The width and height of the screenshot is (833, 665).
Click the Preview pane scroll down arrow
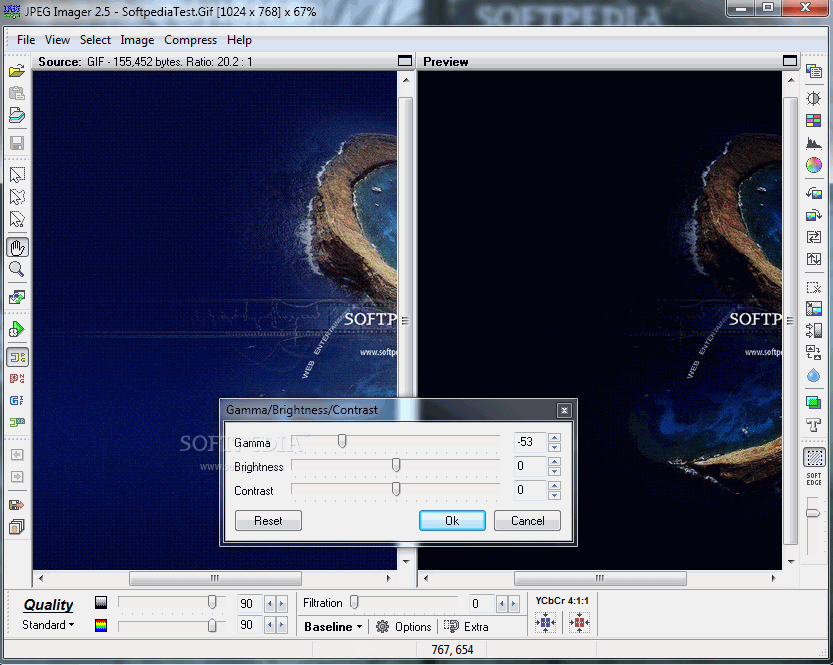click(791, 562)
